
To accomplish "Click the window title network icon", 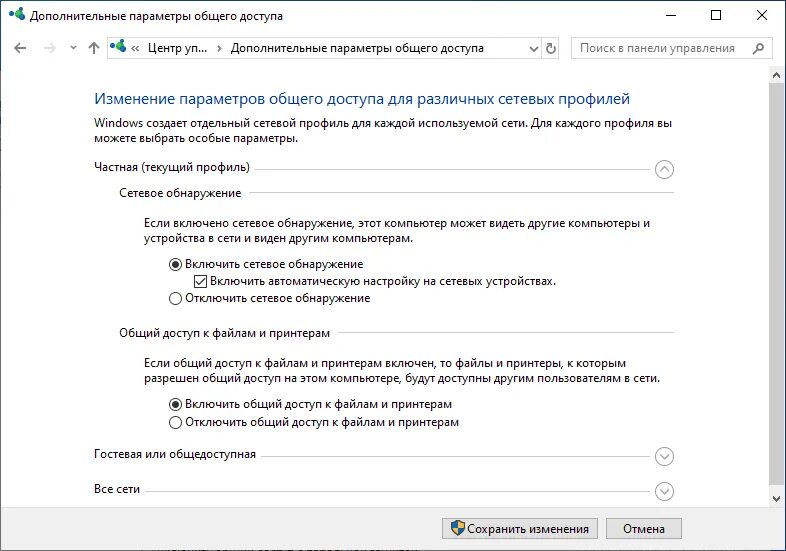I will 17,14.
